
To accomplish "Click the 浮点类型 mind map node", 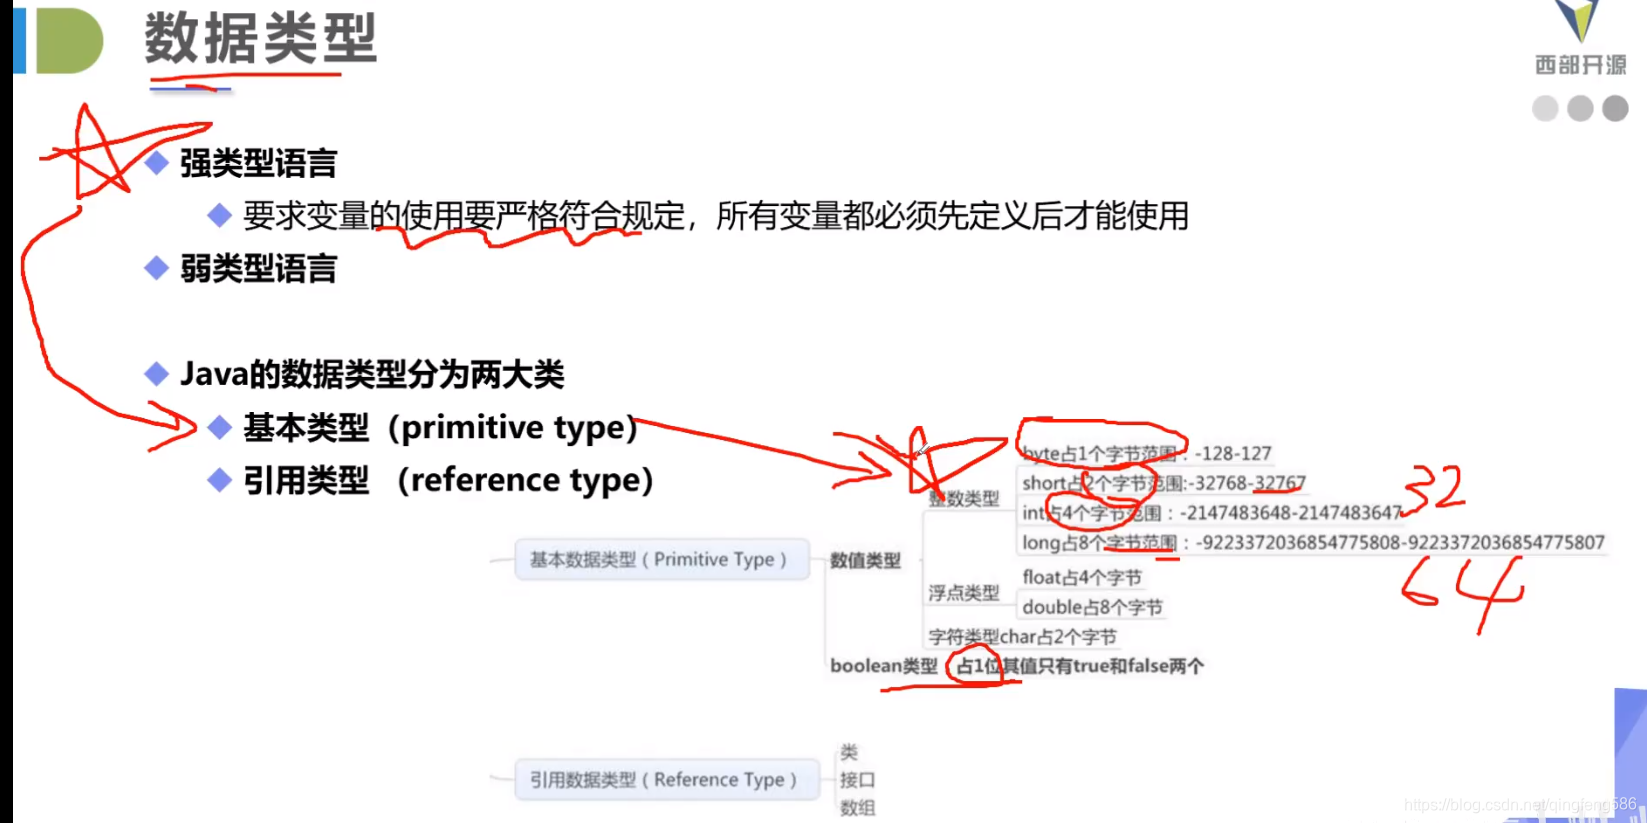I will [964, 593].
